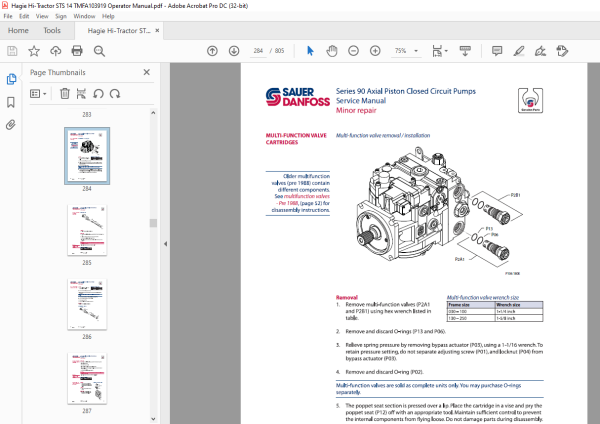Select page 284 thumbnail
Viewport: 600px width, 424px height.
[87, 156]
